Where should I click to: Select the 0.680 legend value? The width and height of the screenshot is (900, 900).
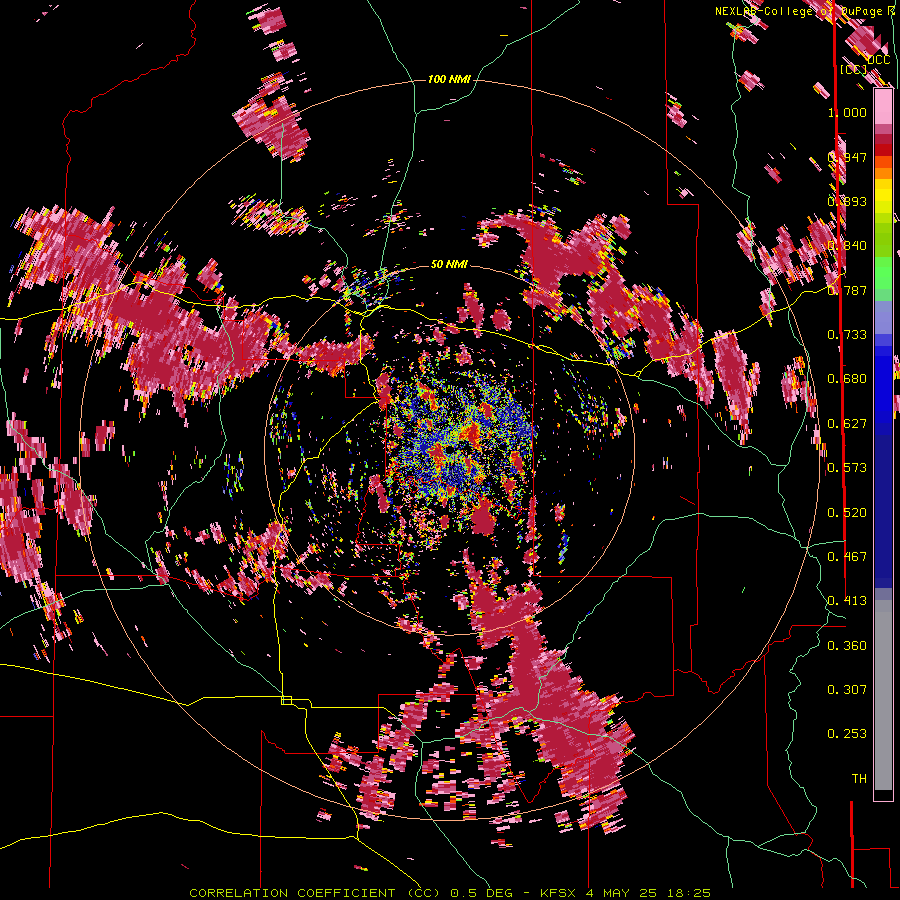(847, 379)
